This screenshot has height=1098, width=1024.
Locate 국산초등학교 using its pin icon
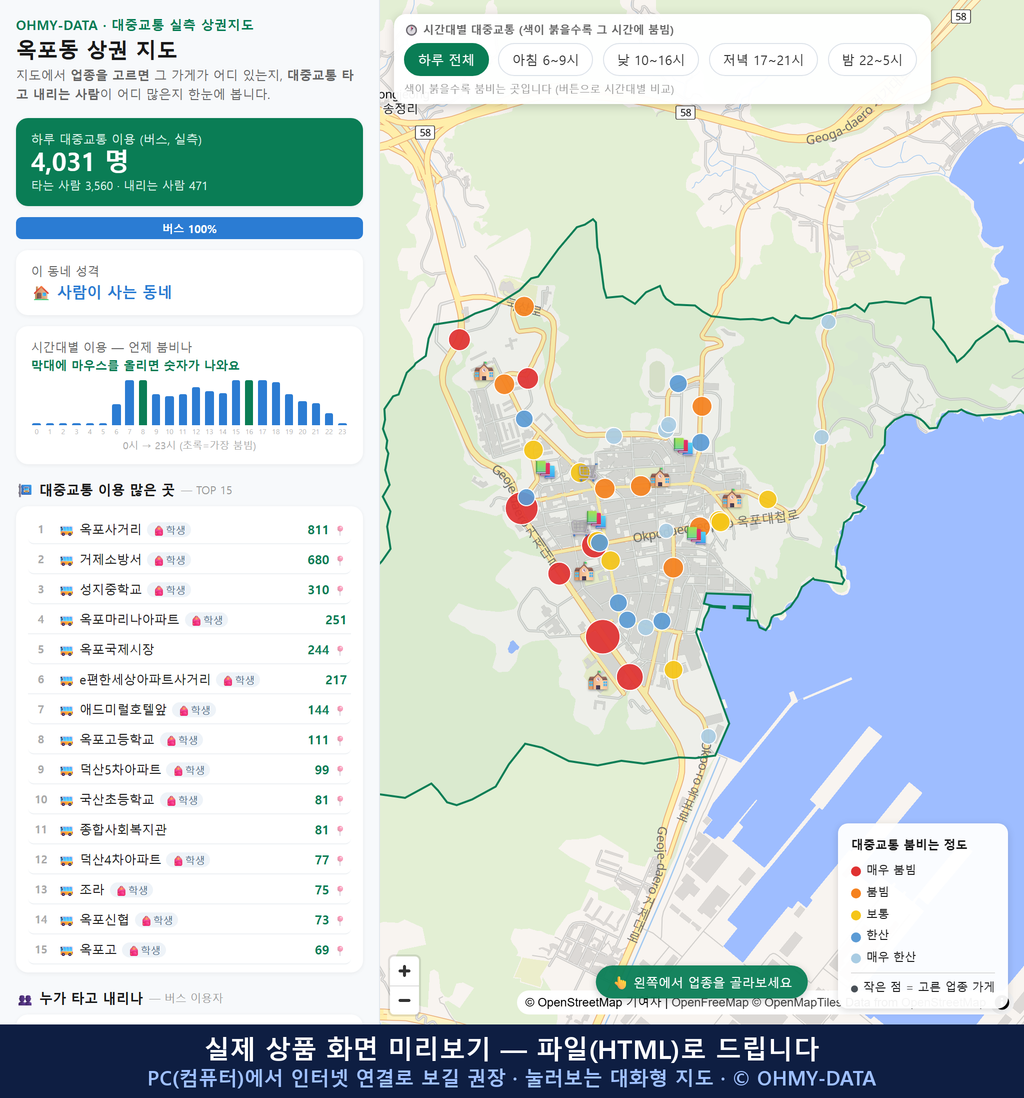pos(340,800)
